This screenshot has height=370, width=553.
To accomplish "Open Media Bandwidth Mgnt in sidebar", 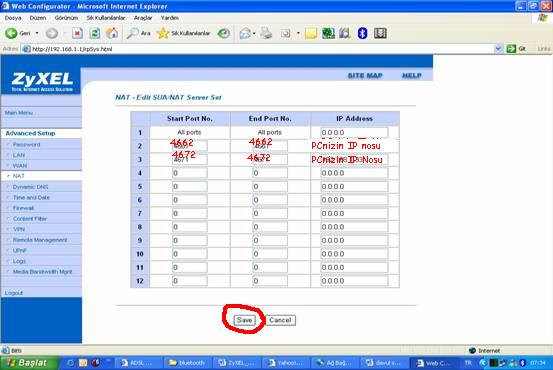I will click(x=42, y=272).
